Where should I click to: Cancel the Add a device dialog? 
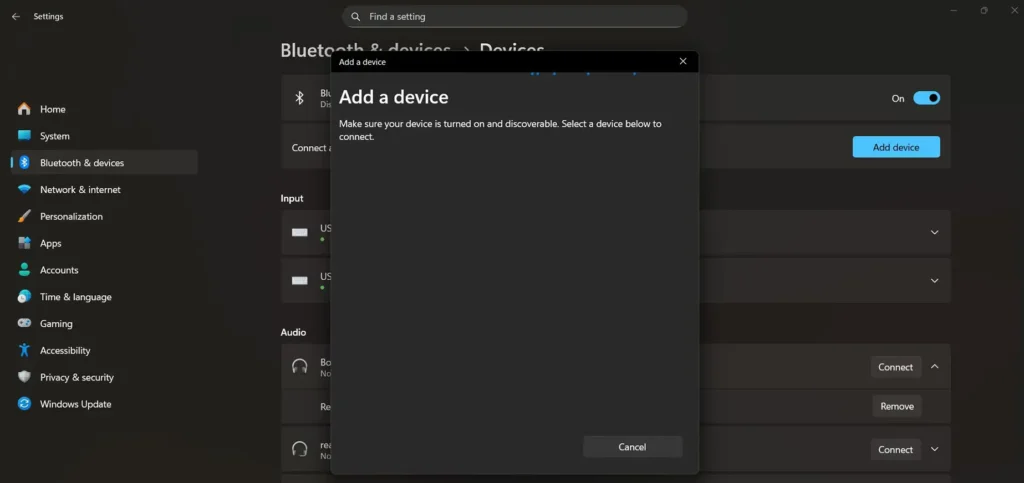tap(632, 447)
